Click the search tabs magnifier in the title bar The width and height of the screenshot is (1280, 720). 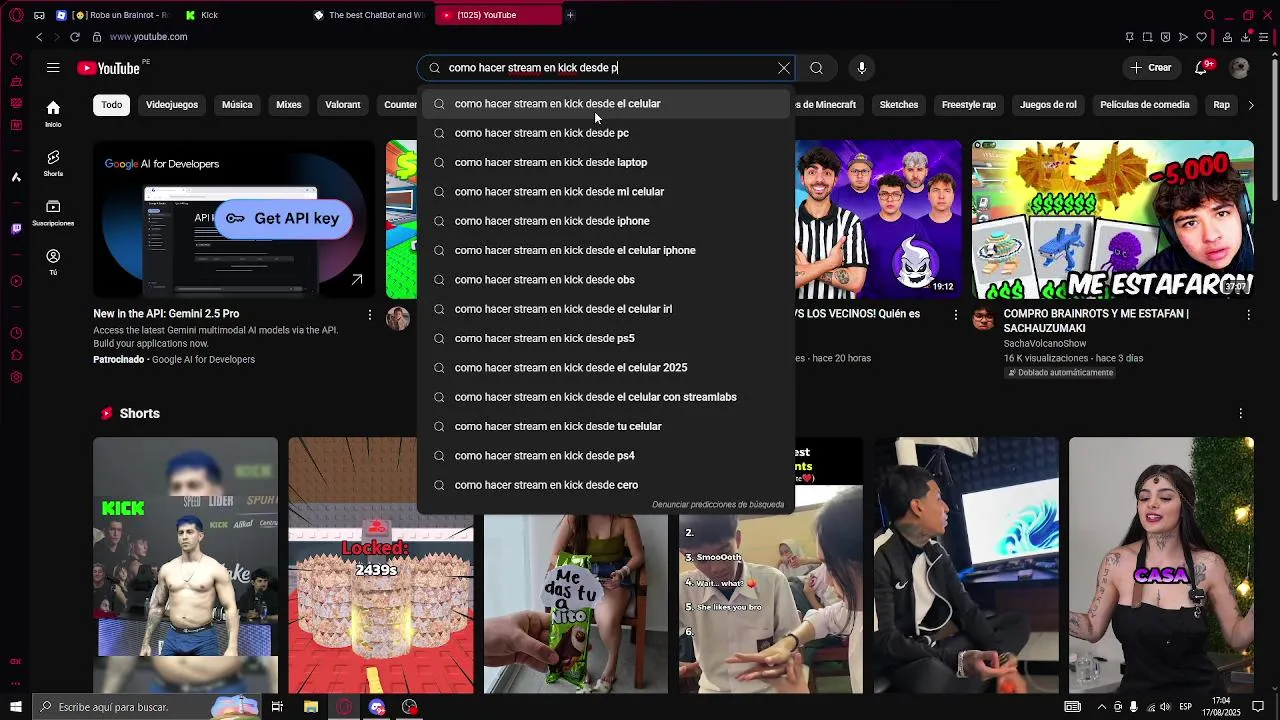pyautogui.click(x=1209, y=15)
